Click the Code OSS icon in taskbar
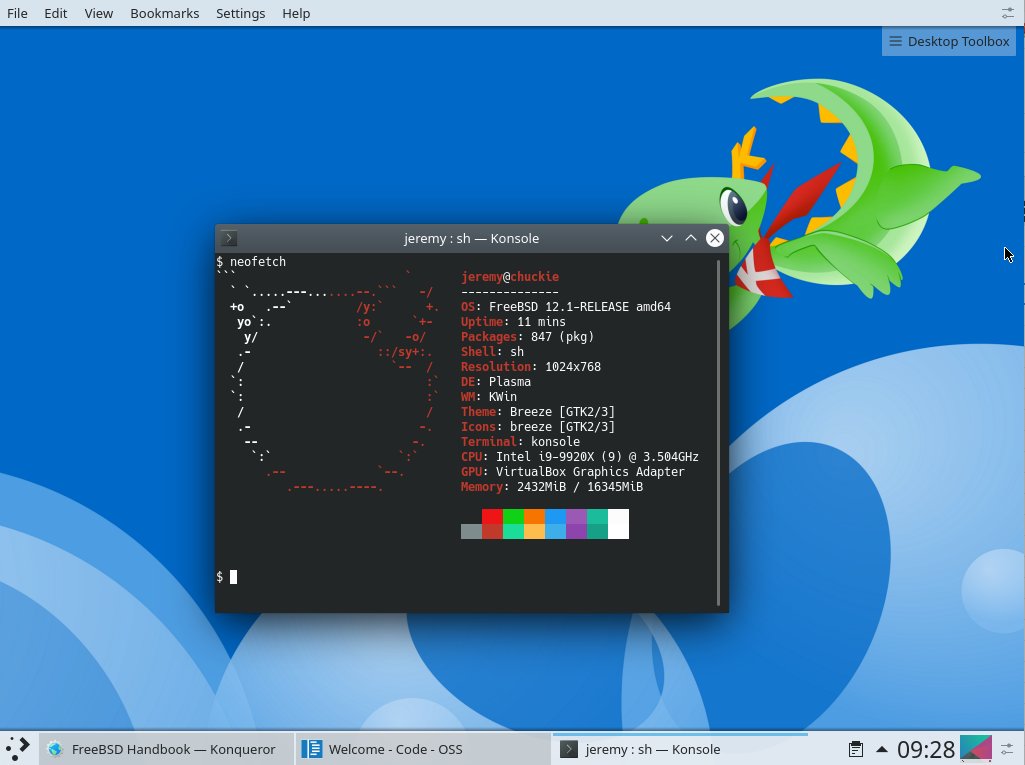 click(x=312, y=749)
